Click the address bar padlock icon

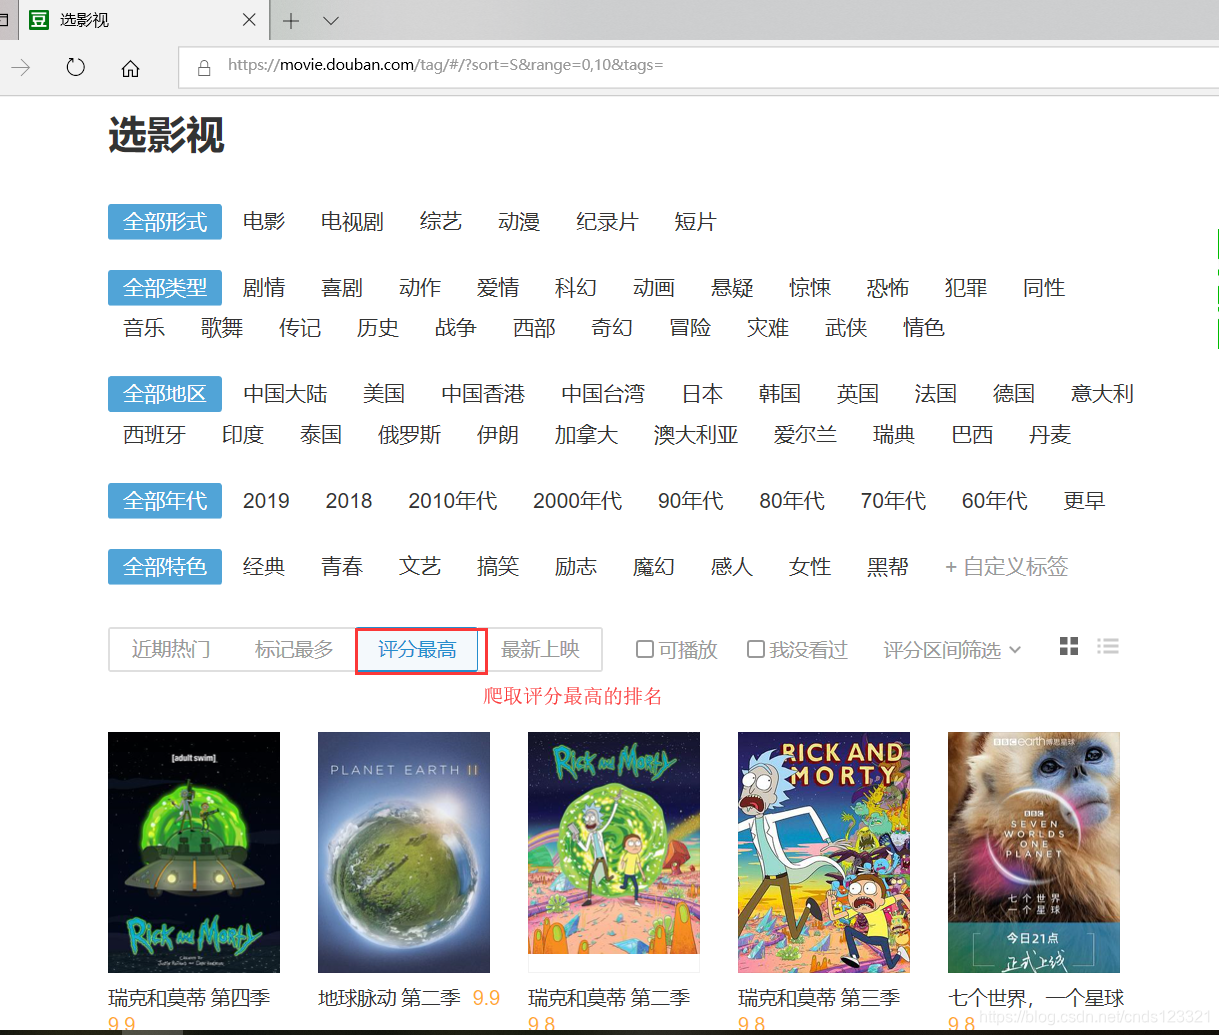(204, 68)
